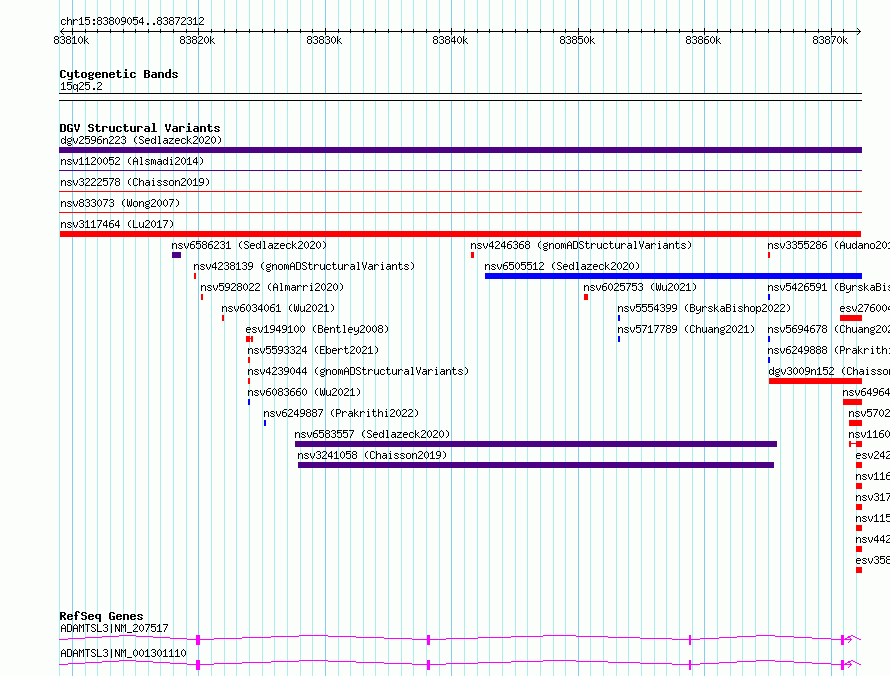This screenshot has height=676, width=890.
Task: Select nsv6083660 (Wu2021) label
Action: [304, 392]
